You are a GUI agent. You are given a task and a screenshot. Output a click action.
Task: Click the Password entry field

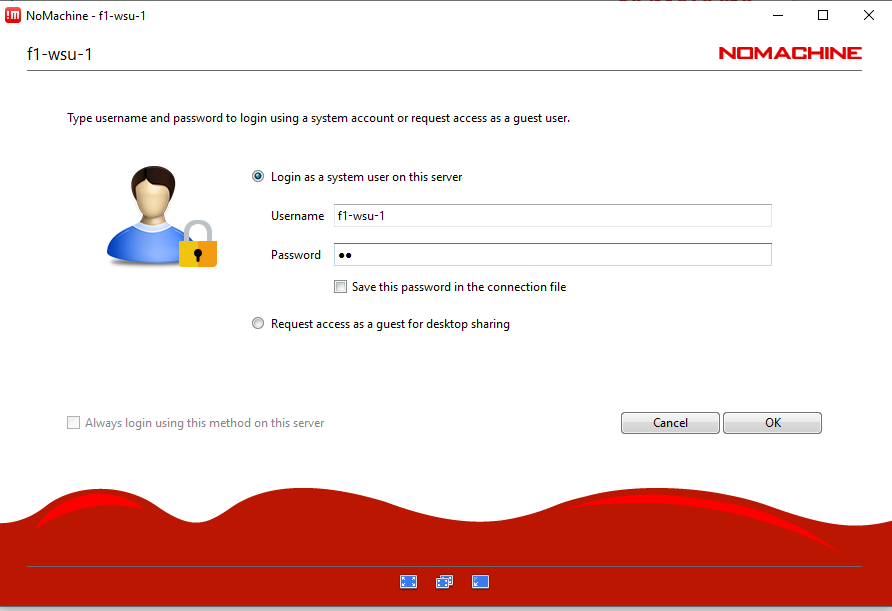(550, 254)
